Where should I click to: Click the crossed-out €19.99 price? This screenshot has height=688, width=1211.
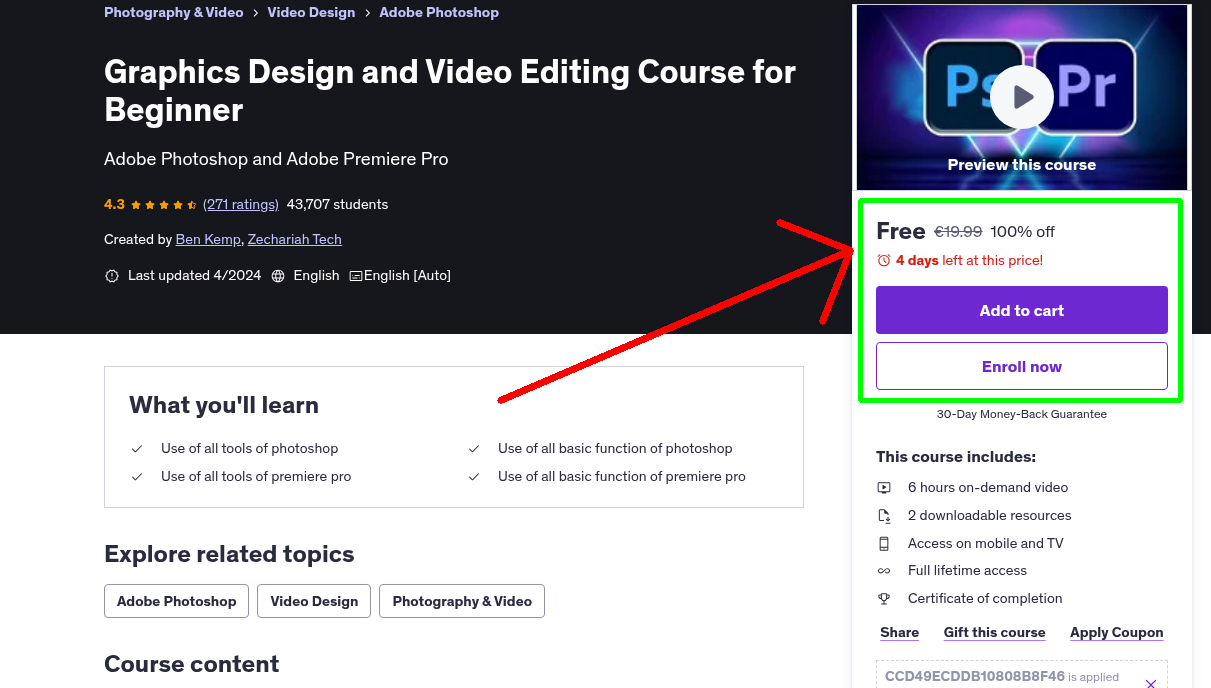pos(958,232)
